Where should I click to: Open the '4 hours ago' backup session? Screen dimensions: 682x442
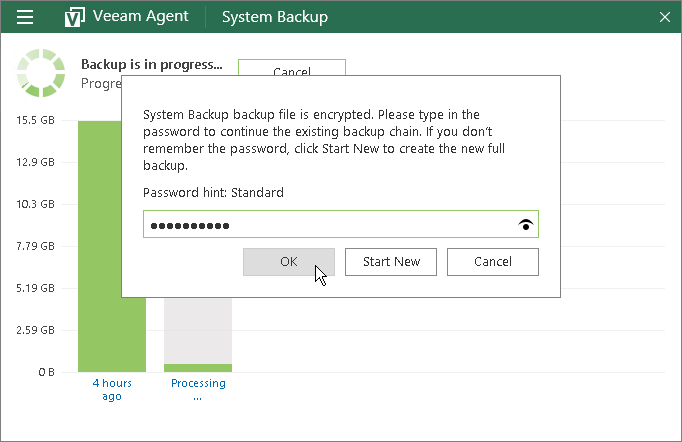coord(111,390)
